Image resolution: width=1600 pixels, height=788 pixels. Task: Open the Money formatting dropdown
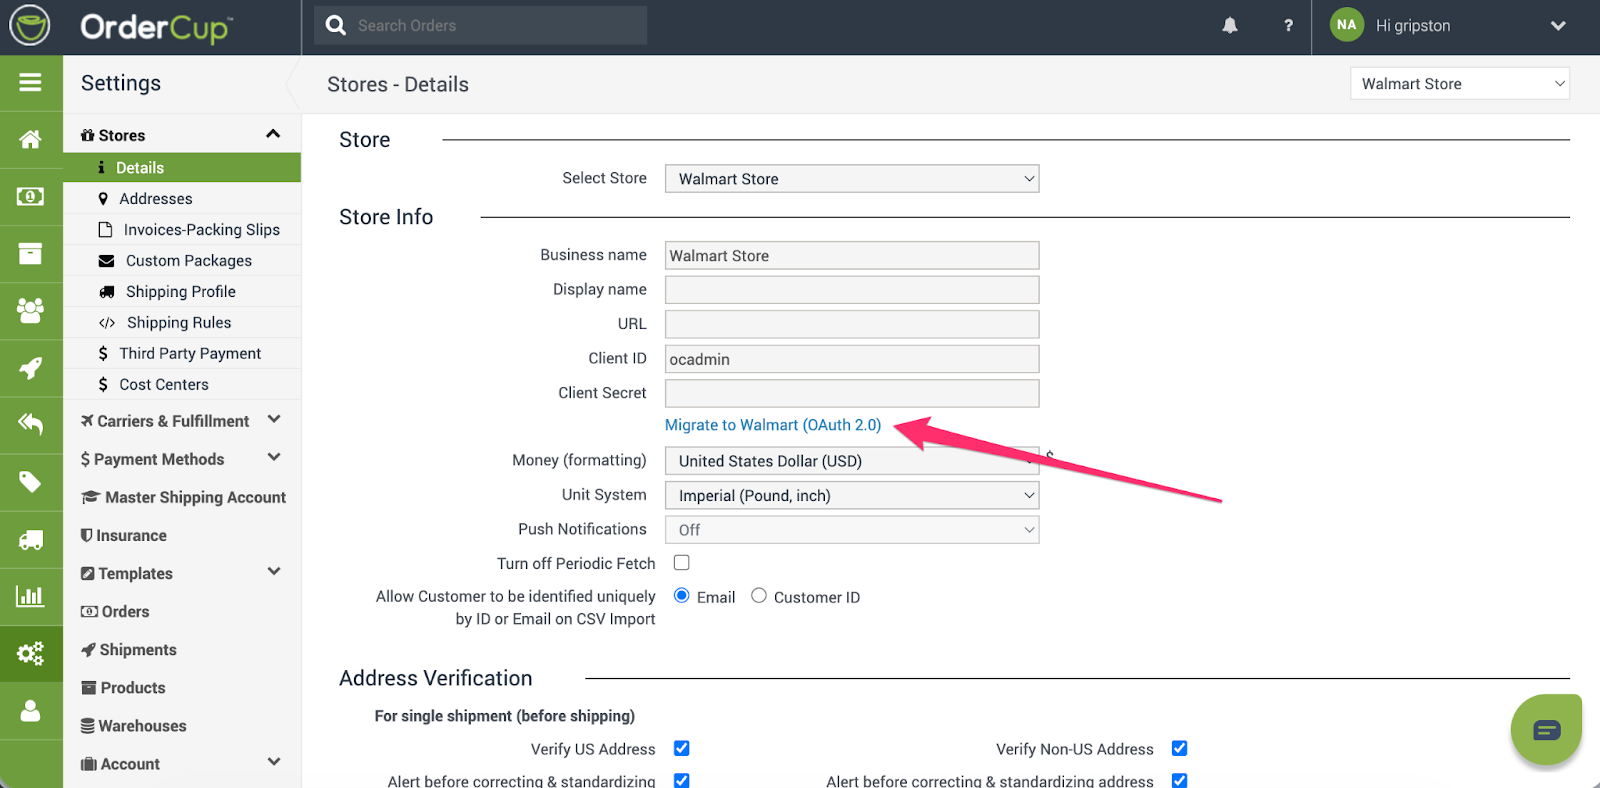[x=852, y=461]
